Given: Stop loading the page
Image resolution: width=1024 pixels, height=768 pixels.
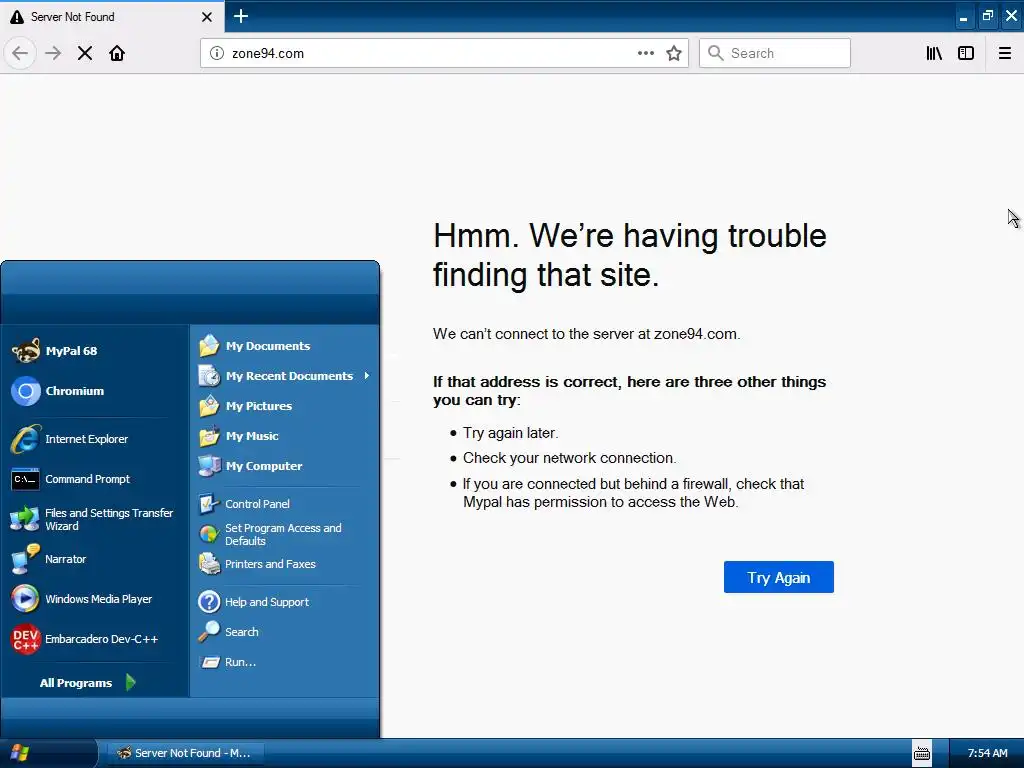Looking at the screenshot, I should tap(85, 53).
